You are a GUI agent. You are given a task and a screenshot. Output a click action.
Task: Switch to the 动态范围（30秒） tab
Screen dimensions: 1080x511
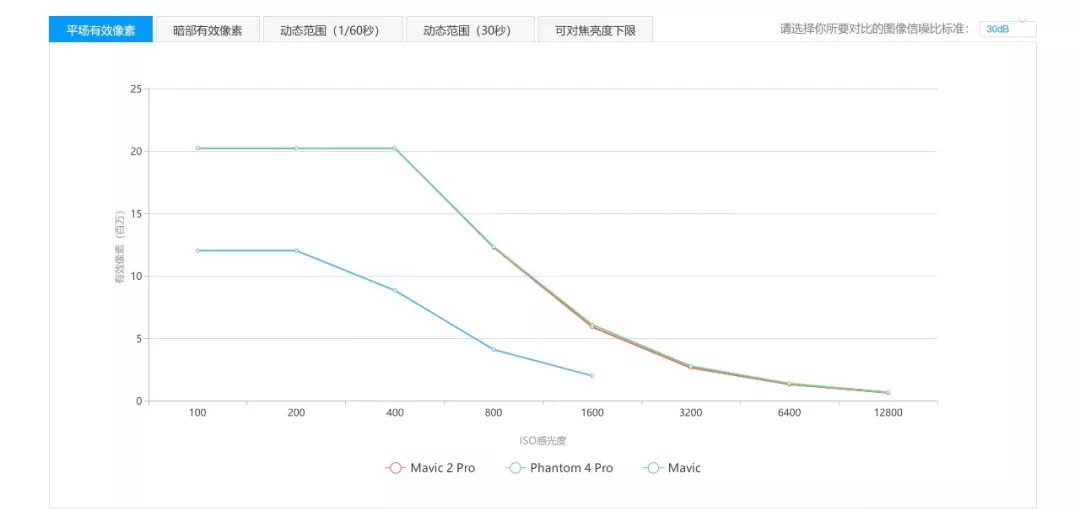(467, 30)
